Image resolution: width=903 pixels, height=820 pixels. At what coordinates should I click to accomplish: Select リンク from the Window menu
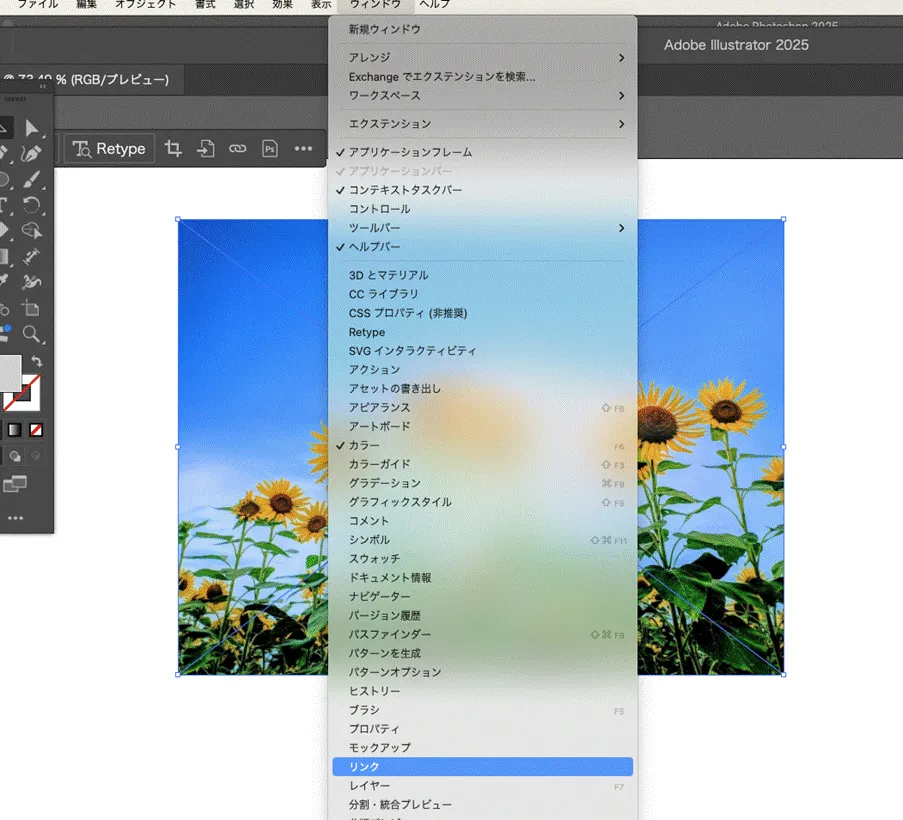click(x=364, y=766)
